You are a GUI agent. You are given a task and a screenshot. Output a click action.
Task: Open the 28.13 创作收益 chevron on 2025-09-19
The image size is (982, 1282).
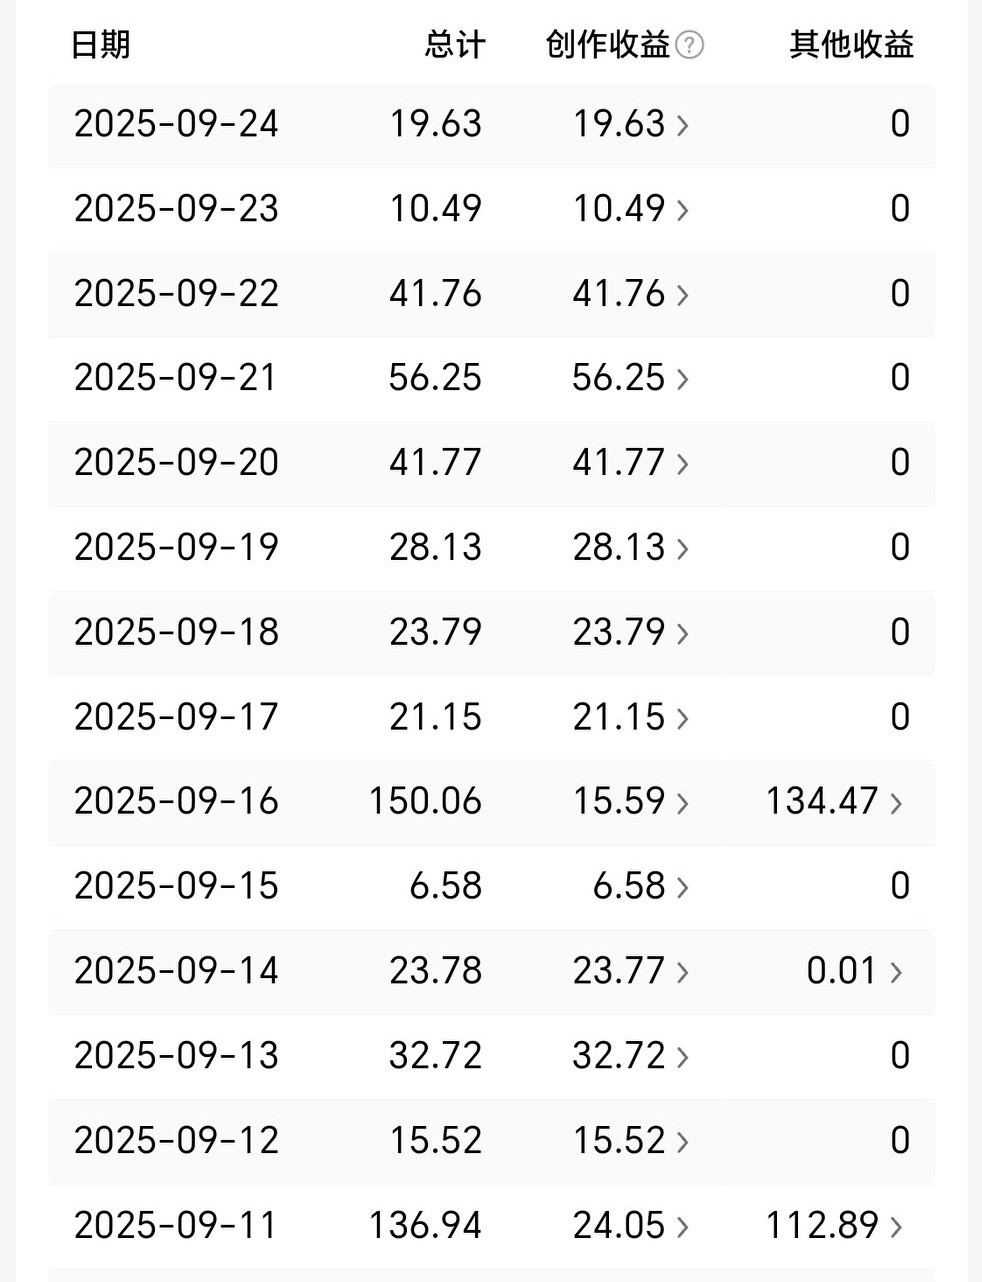(682, 549)
